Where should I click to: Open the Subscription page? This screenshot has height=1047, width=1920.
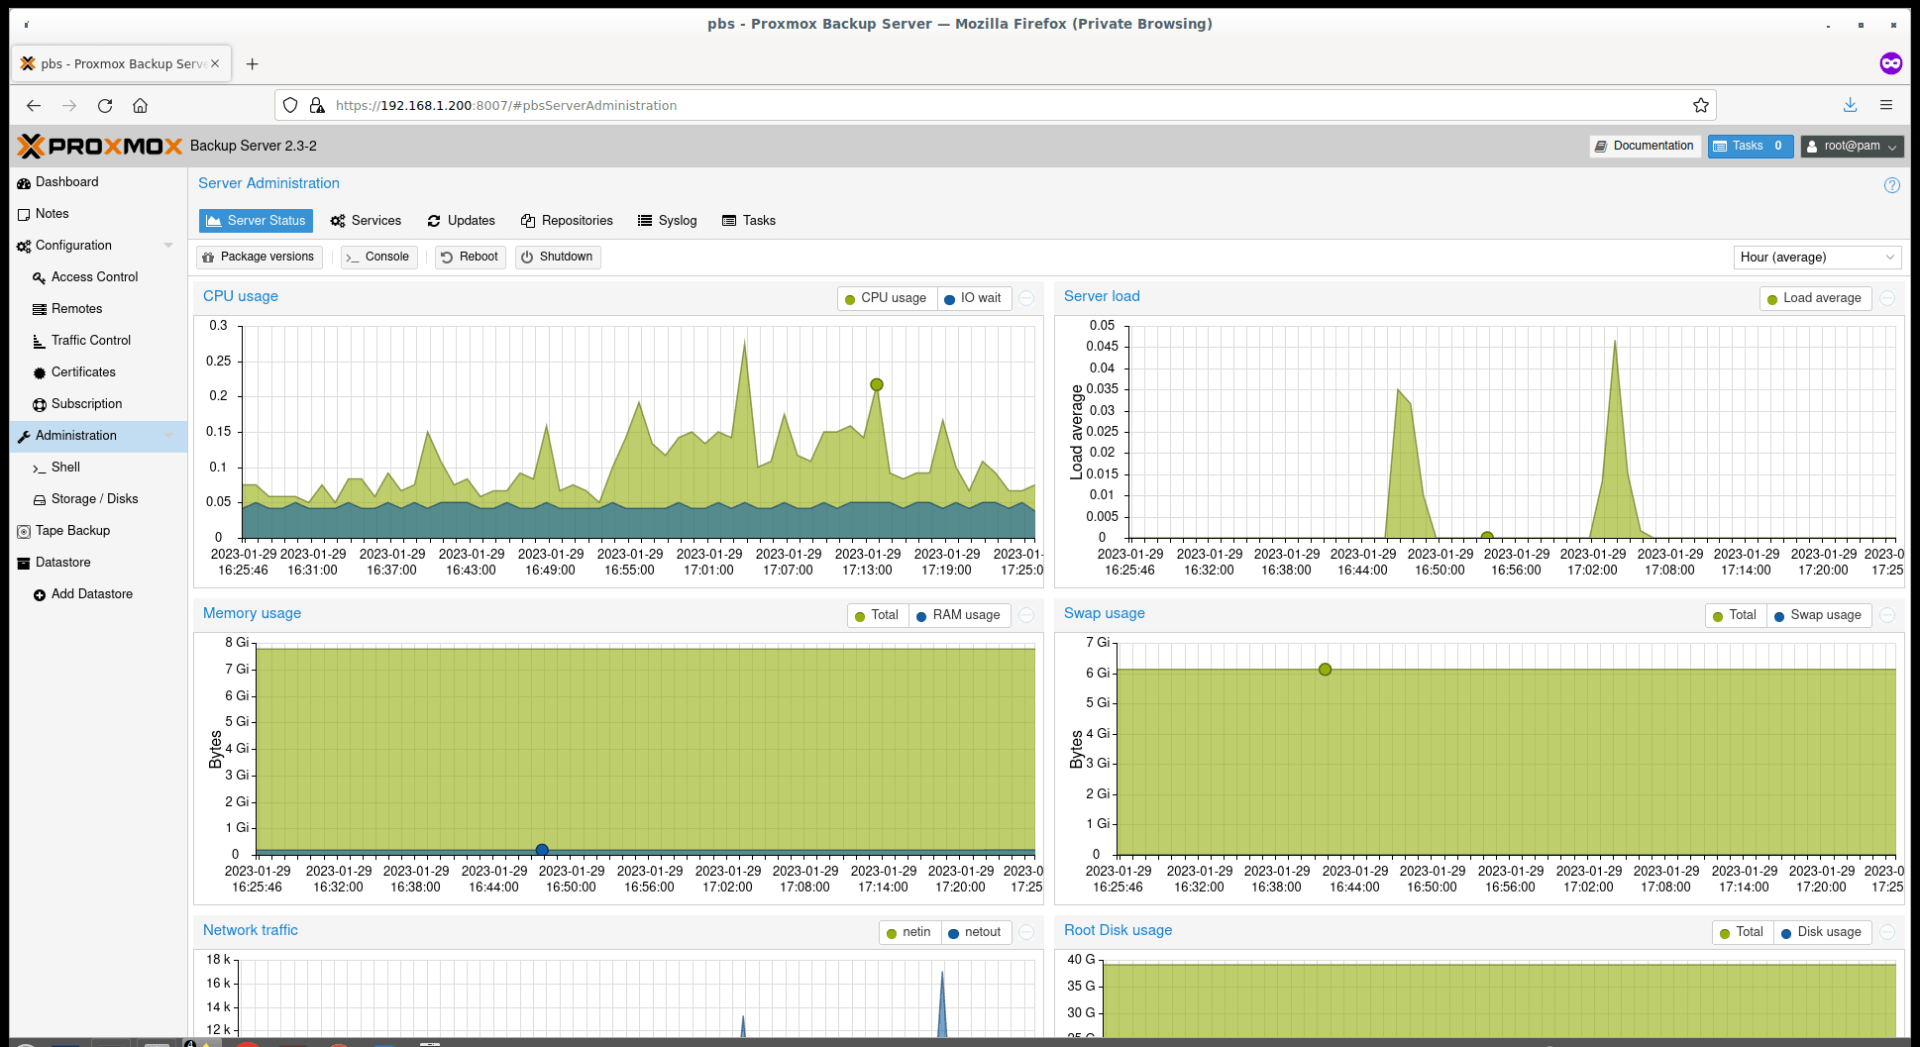point(87,403)
